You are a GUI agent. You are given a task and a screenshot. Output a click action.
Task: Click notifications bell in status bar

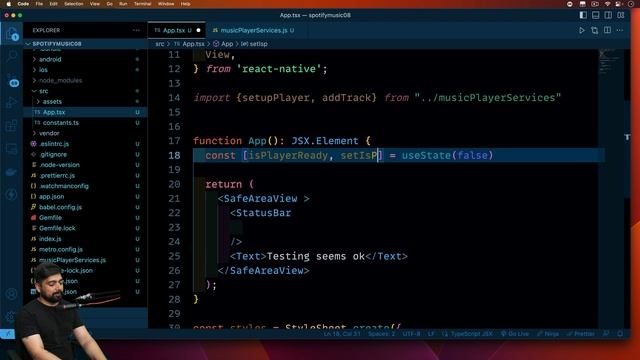tap(620, 334)
